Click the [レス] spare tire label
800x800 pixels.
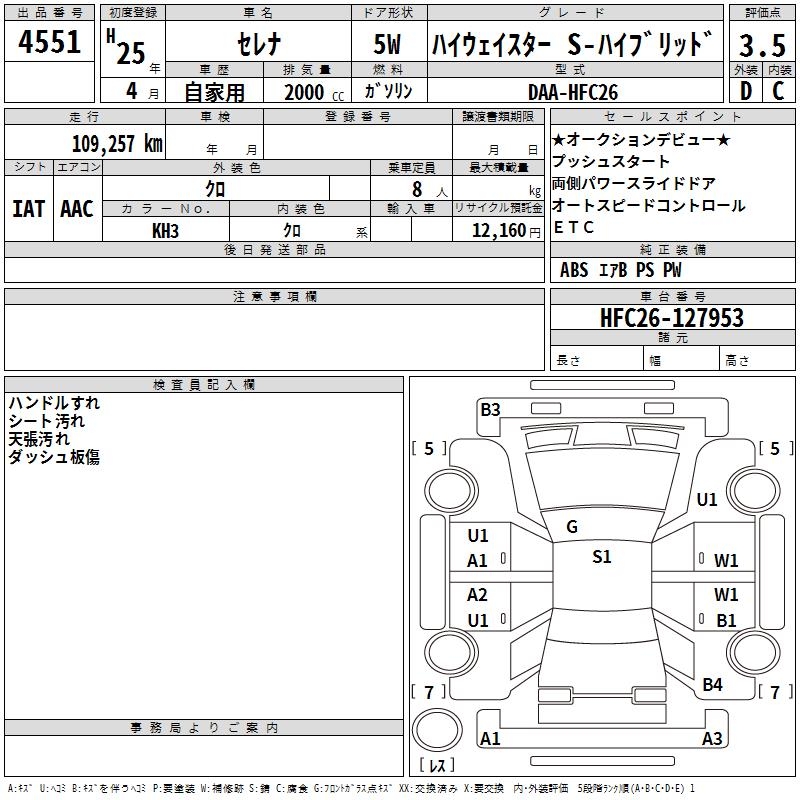pyautogui.click(x=437, y=764)
